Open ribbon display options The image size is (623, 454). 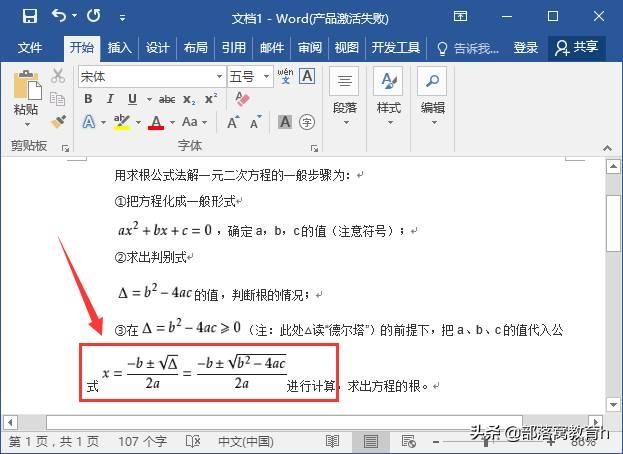click(x=460, y=16)
